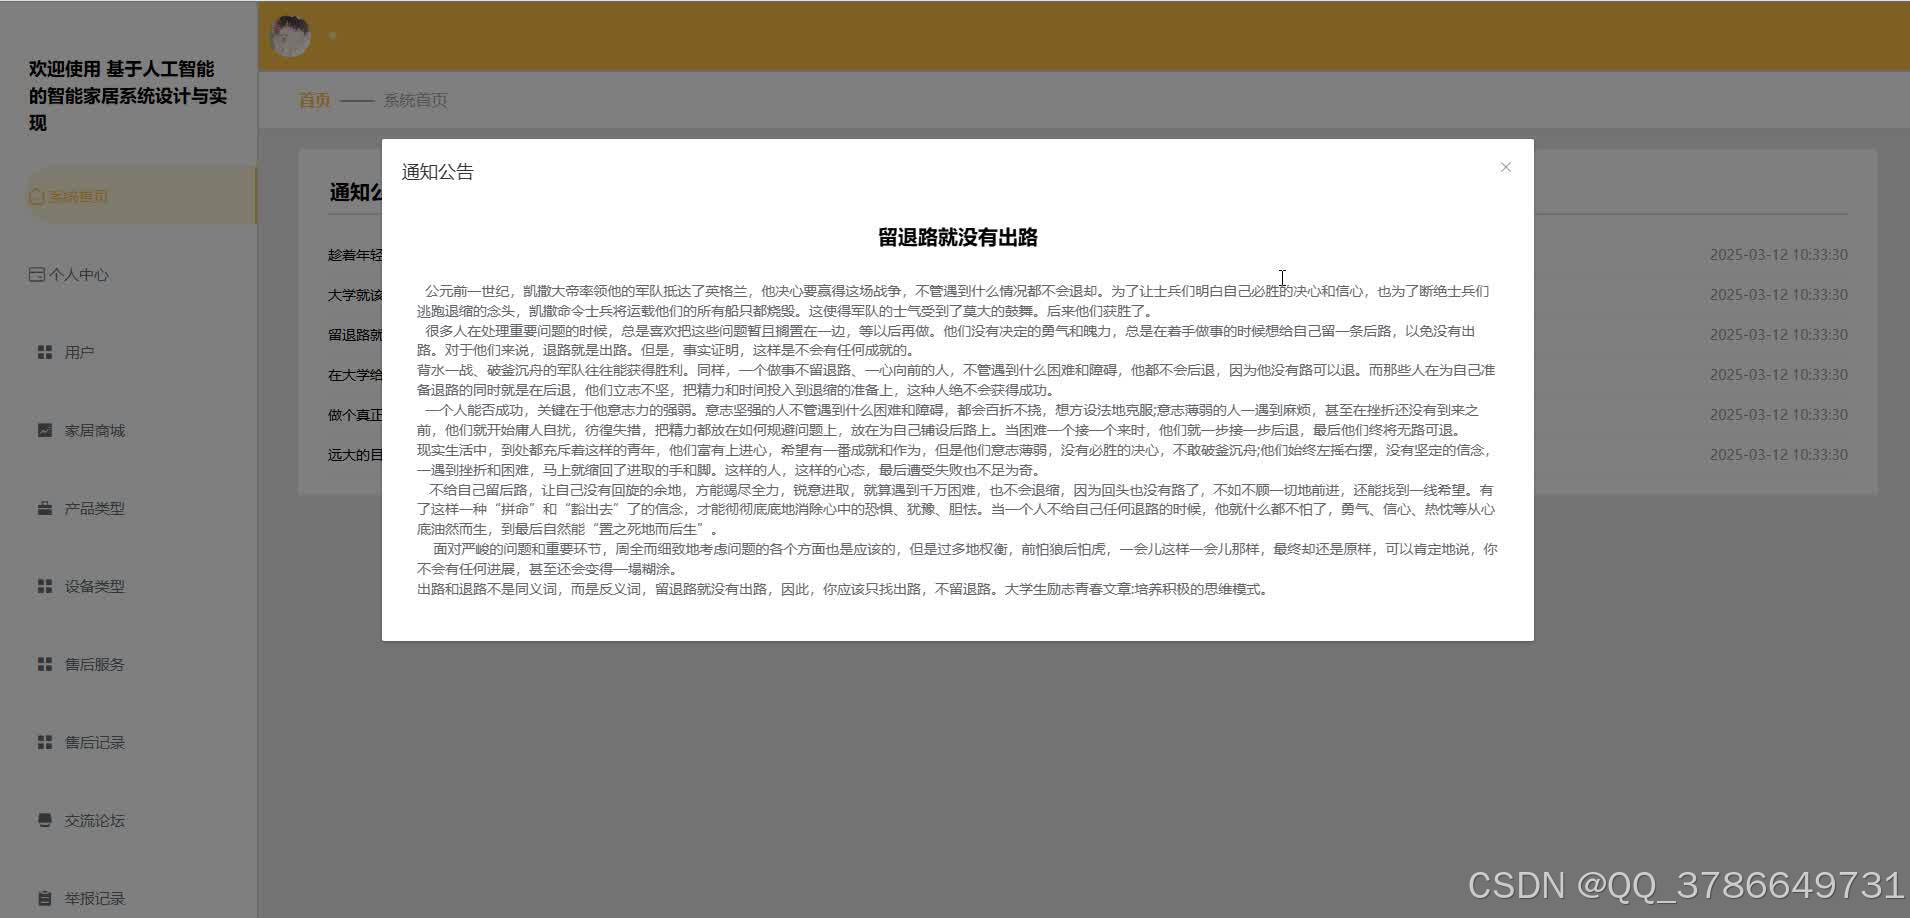Viewport: 1910px width, 918px height.
Task: Open the 首页 breadcrumb link
Action: tap(313, 99)
